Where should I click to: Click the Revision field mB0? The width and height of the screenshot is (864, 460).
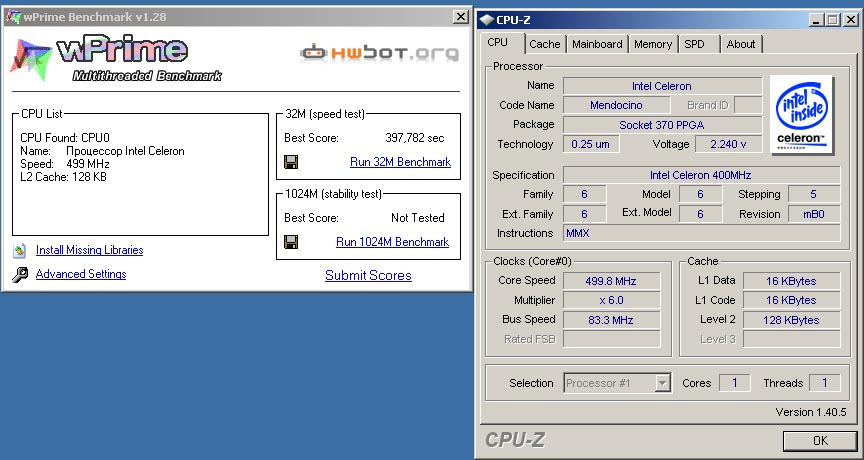tap(814, 214)
